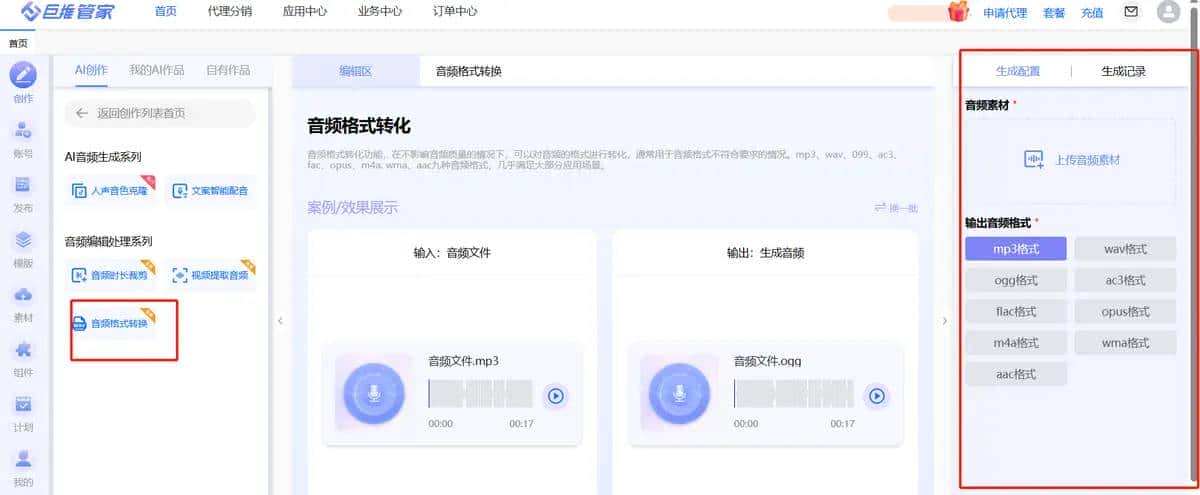Click the 音频格式转化 heading text
The image size is (1200, 495).
pos(359,126)
